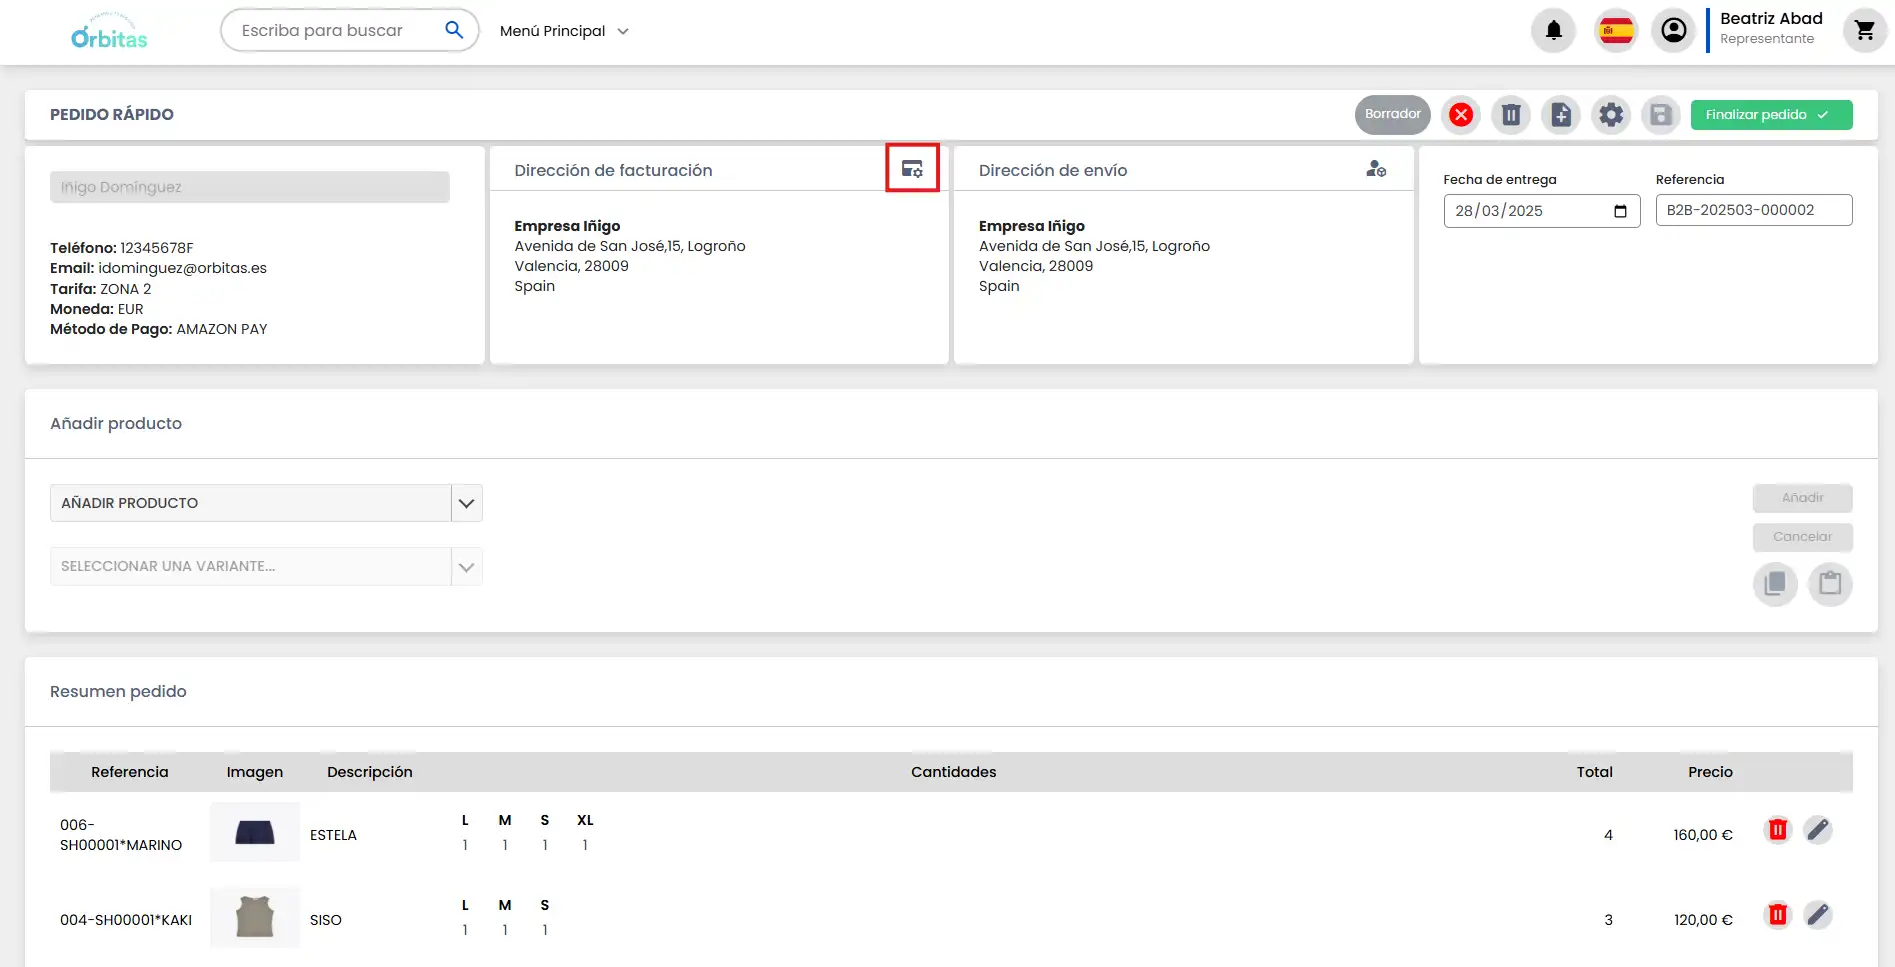Click the ESTELA product thumbnail
Viewport: 1895px width, 967px height.
pyautogui.click(x=255, y=832)
